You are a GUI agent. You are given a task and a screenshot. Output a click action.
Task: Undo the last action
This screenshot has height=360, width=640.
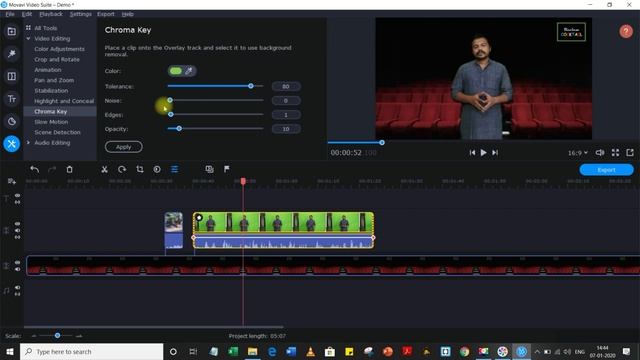35,169
